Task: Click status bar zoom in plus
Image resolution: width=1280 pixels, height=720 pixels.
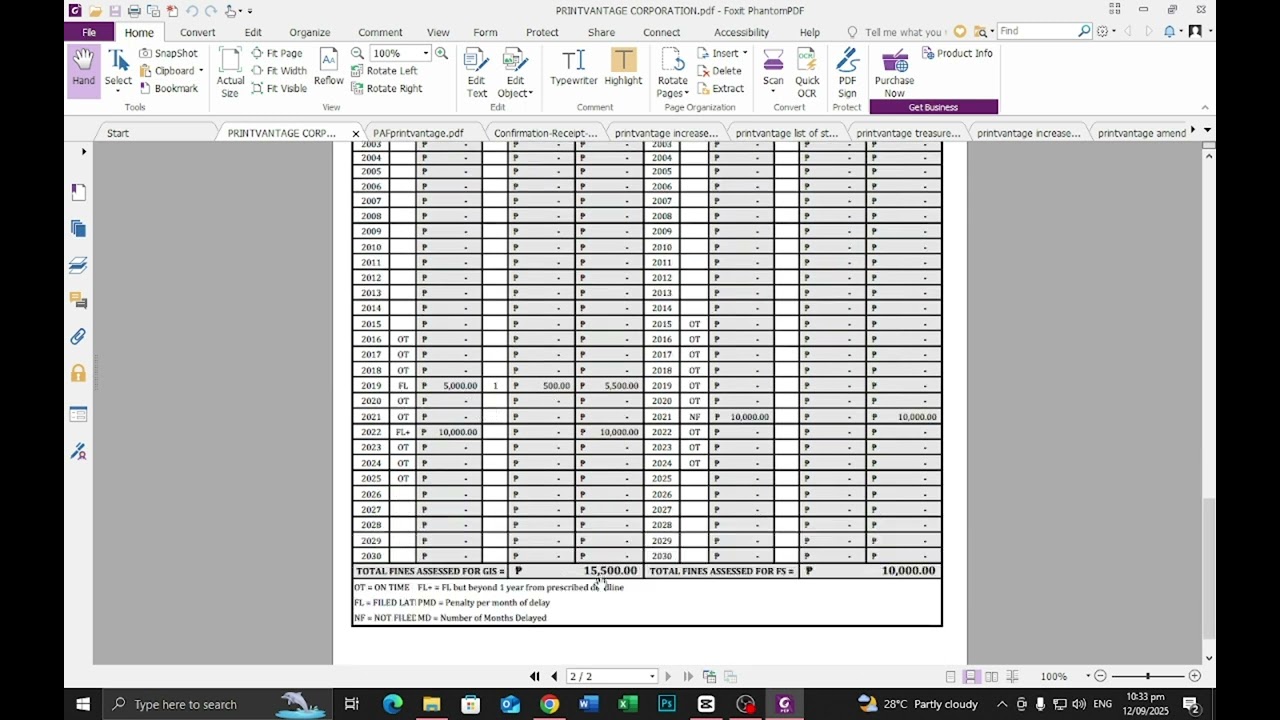Action: 1194,677
